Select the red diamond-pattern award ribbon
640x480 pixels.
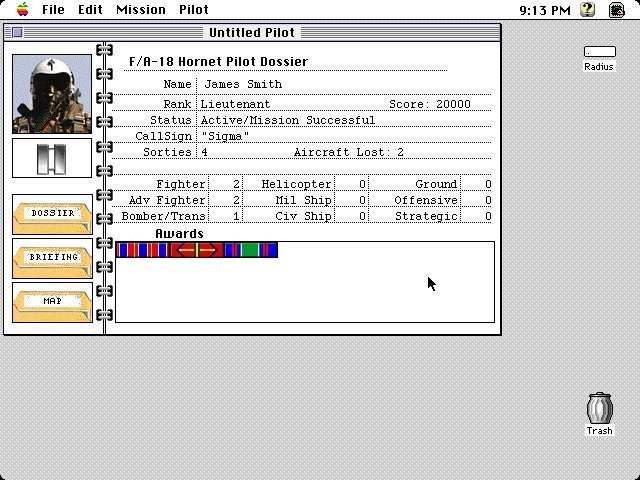(x=196, y=250)
